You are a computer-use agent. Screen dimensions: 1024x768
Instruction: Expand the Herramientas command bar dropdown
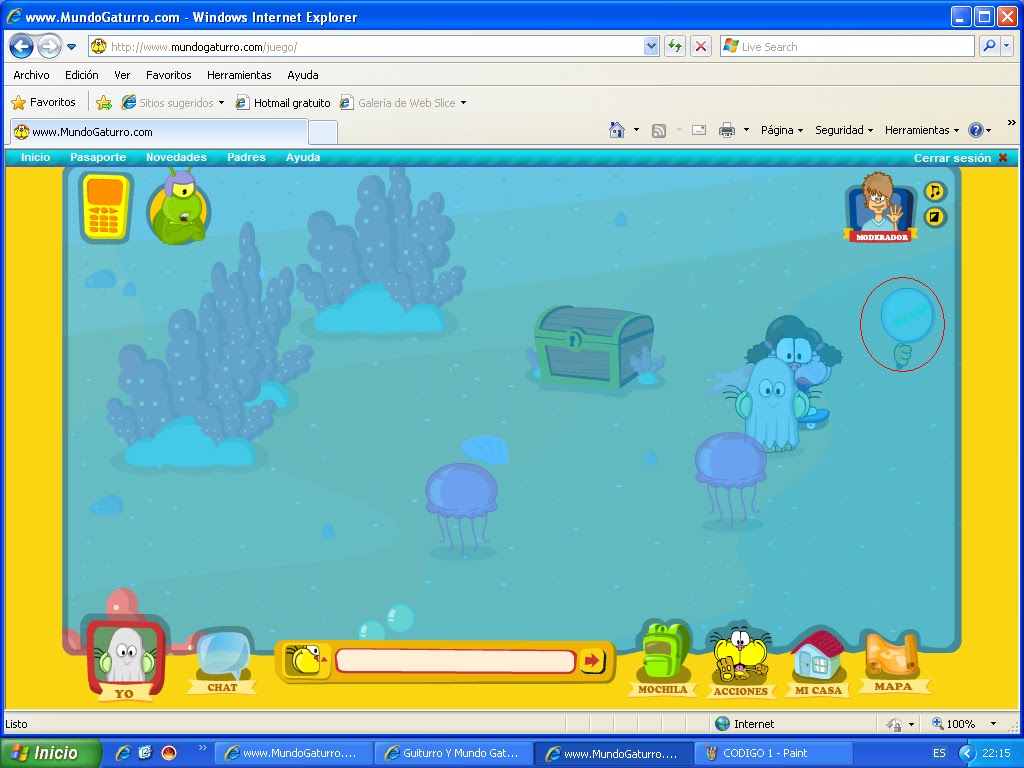[921, 130]
